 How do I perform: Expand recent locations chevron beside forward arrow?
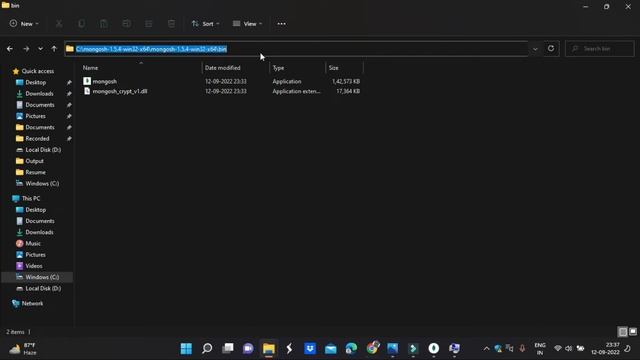tap(40, 49)
